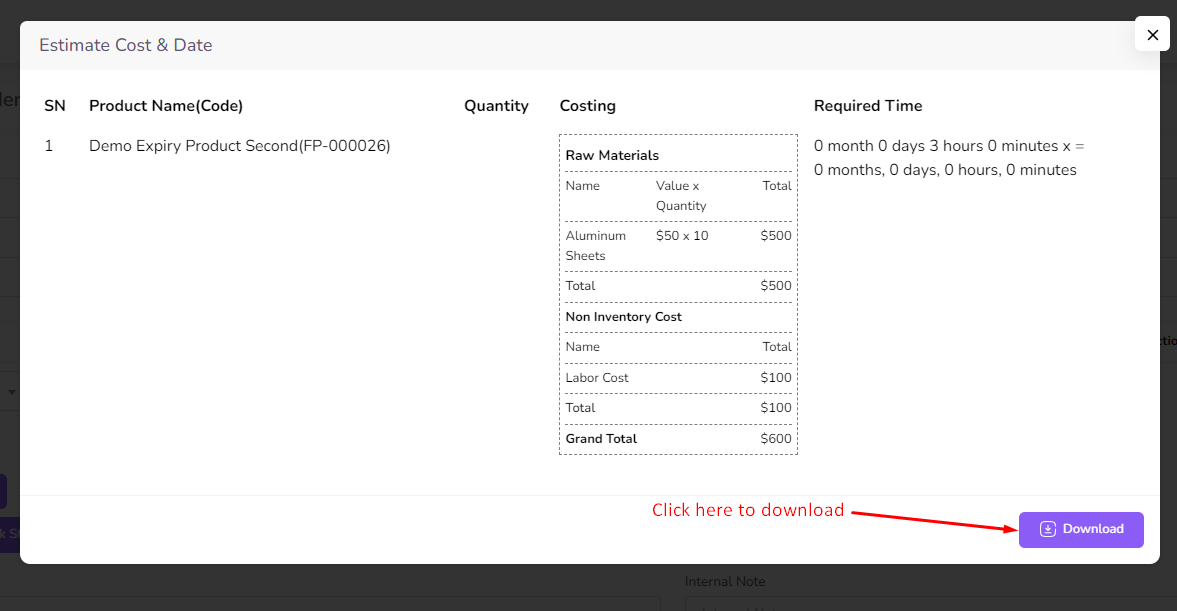Expand the dimmed dropdown arrow behind the dialog
The height and width of the screenshot is (611, 1177).
[12, 392]
